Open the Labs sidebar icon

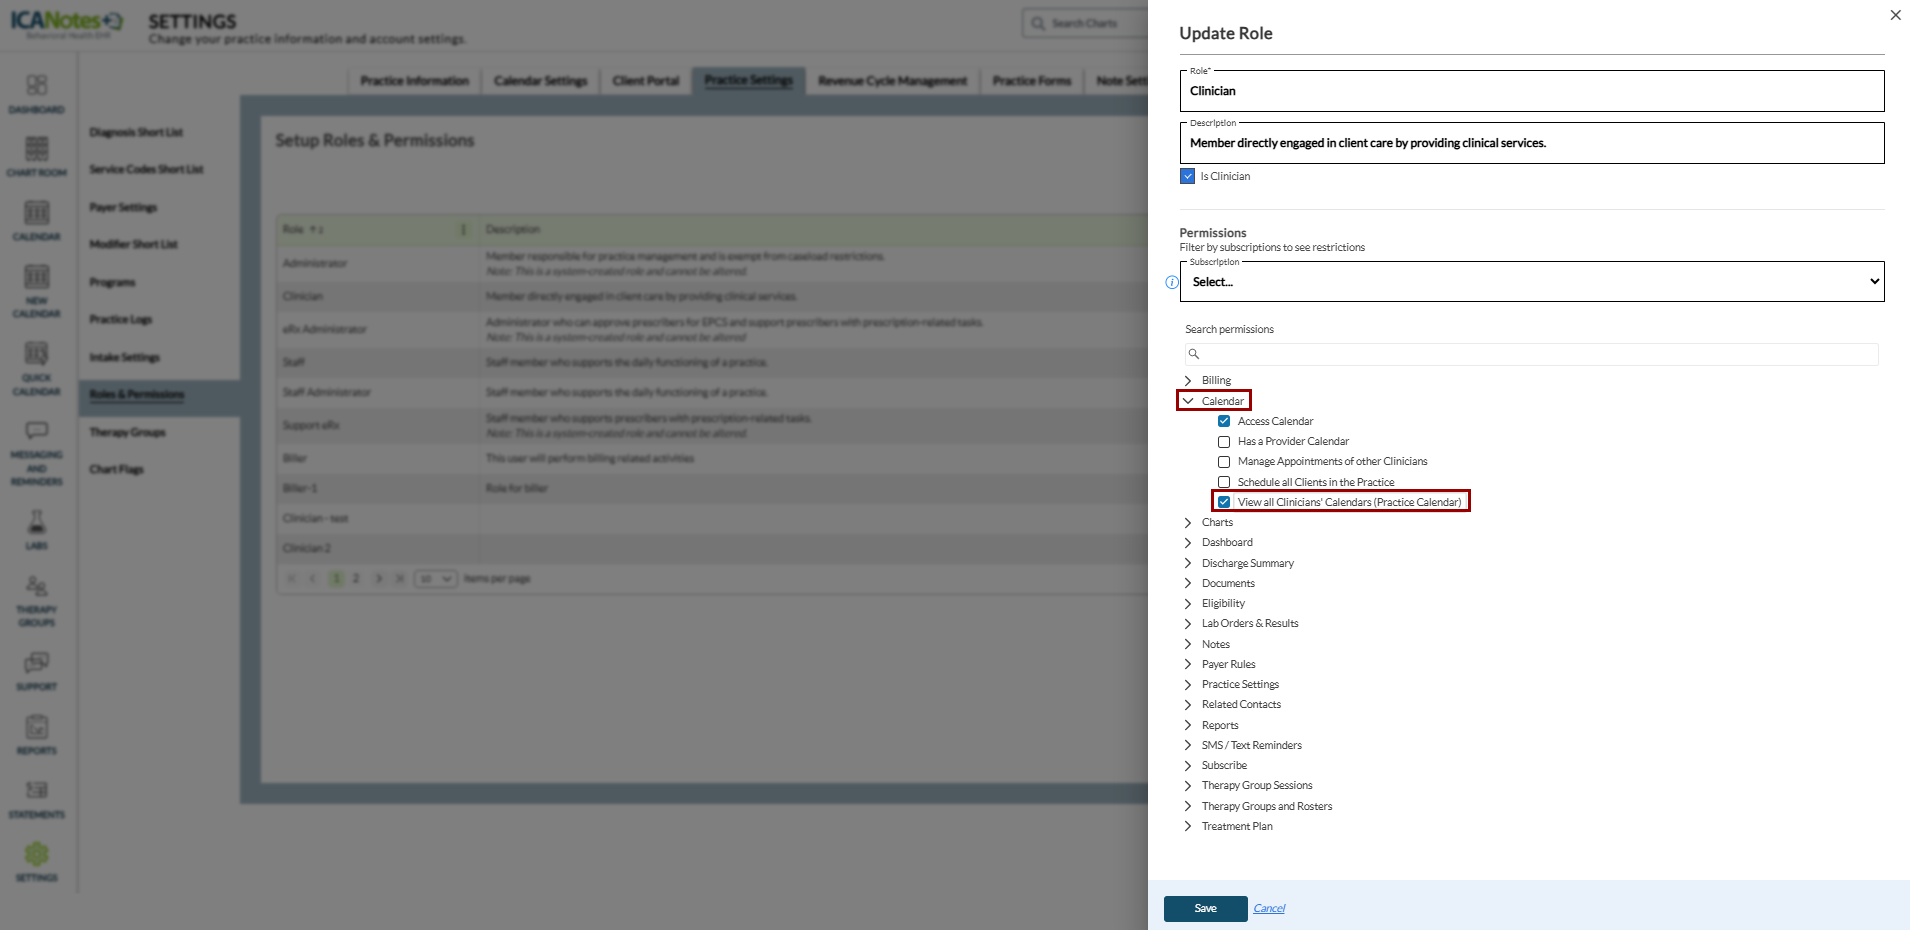tap(37, 529)
